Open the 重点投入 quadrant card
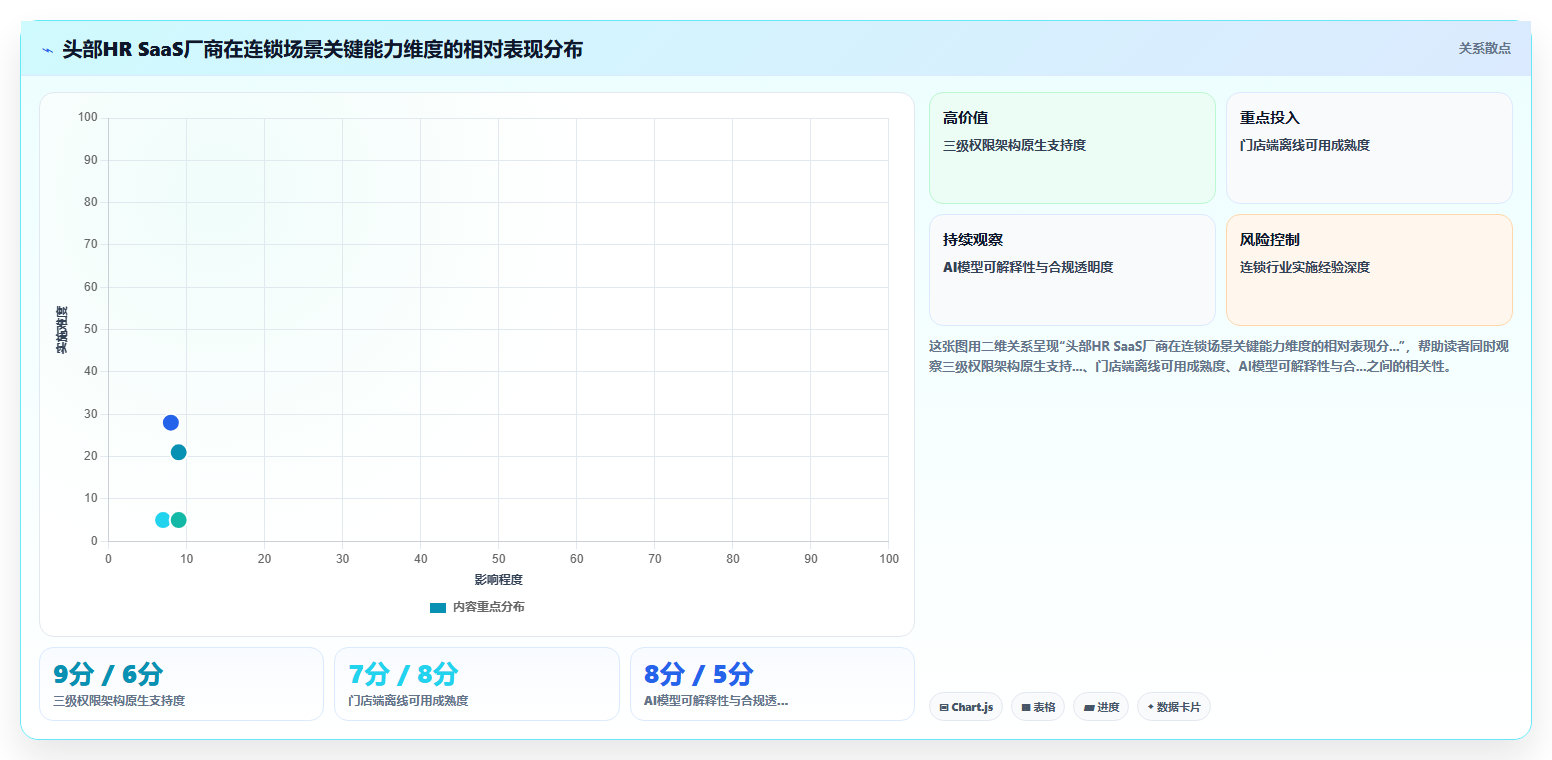1552x760 pixels. [1369, 148]
